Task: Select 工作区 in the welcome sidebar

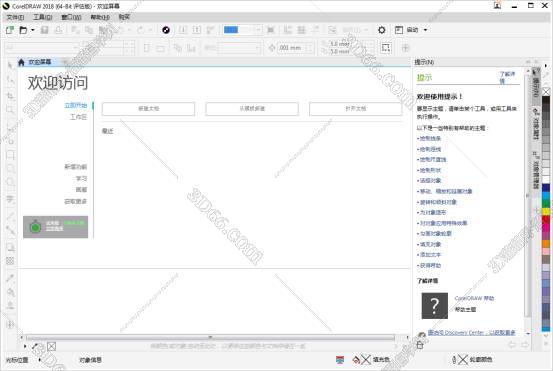Action: coord(78,117)
